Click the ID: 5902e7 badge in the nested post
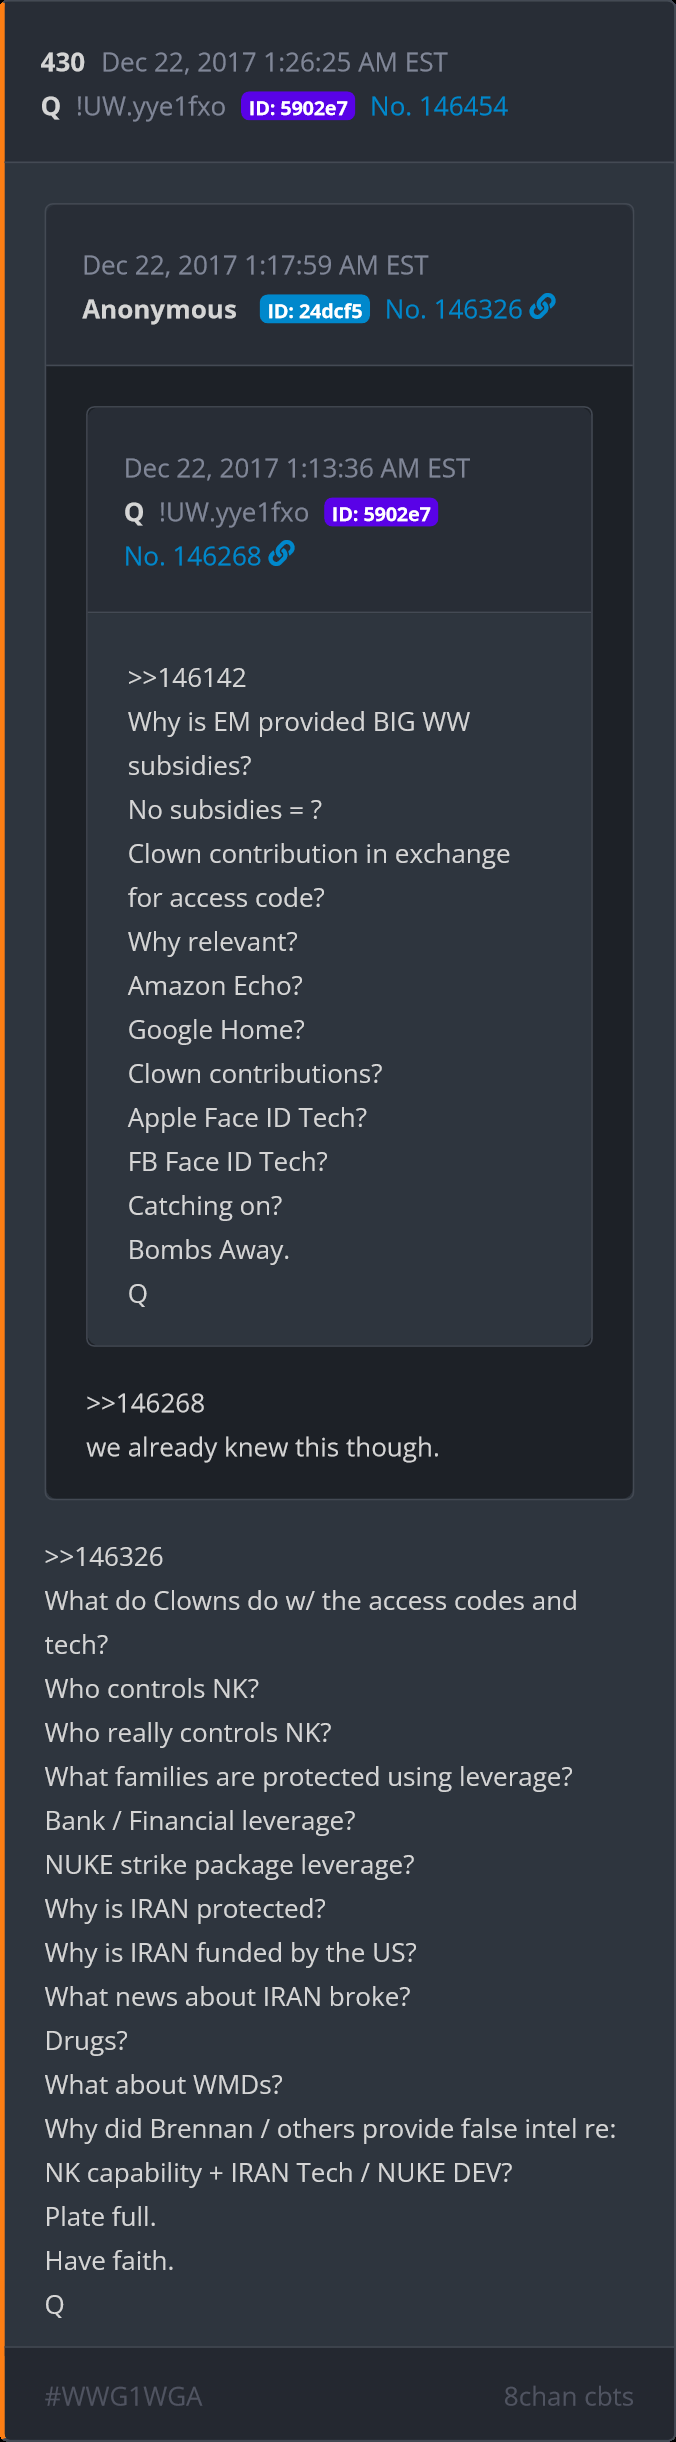Image resolution: width=676 pixels, height=2442 pixels. 381,514
